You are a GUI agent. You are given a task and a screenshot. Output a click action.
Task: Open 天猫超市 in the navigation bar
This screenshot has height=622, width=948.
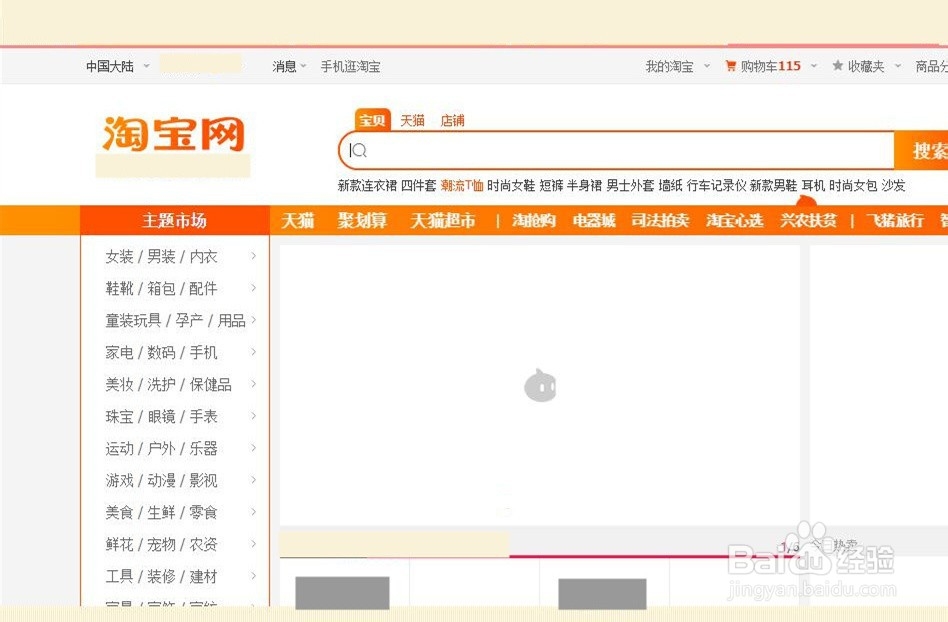tap(443, 221)
